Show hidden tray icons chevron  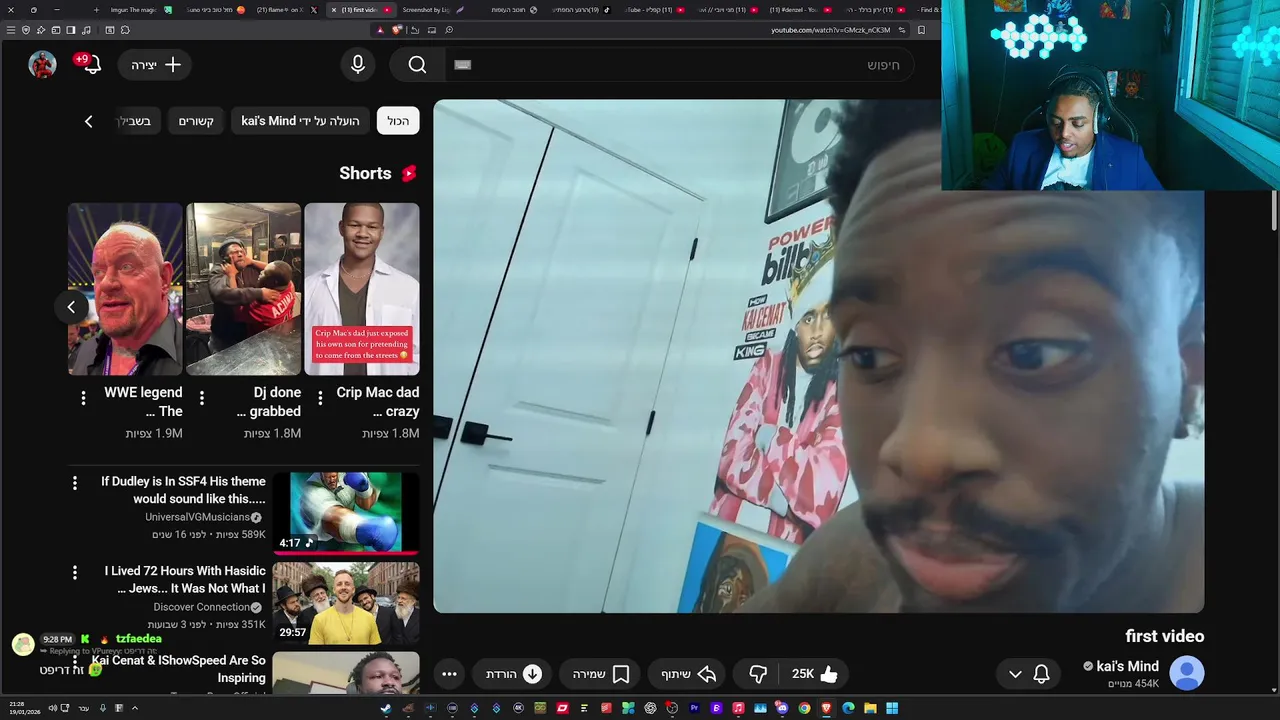(135, 708)
